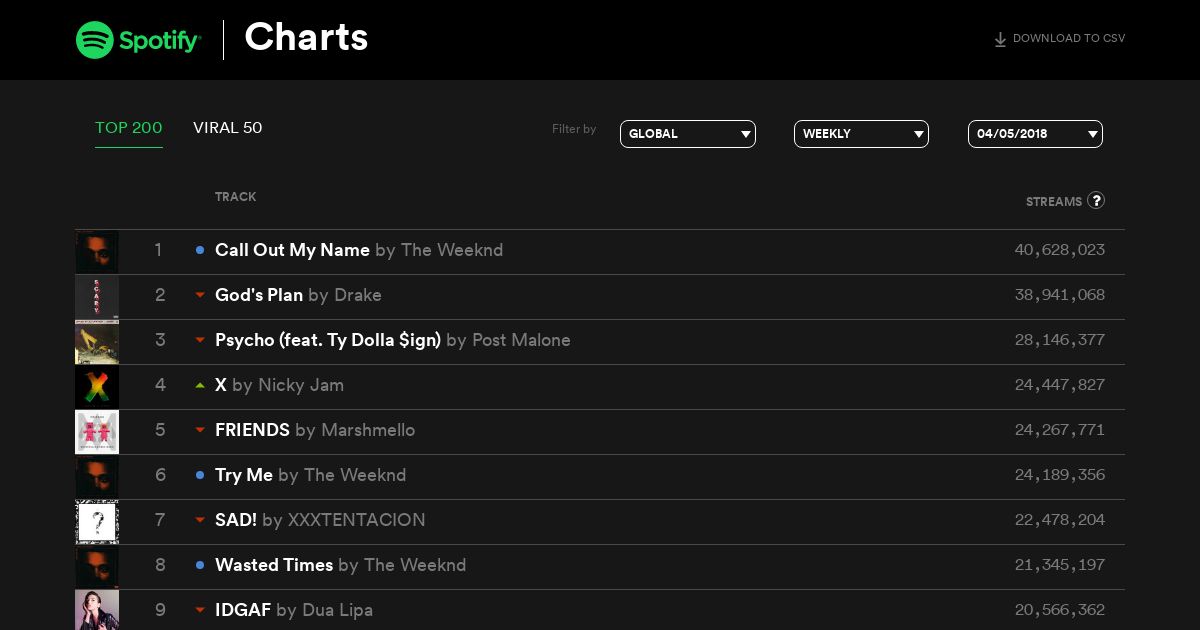Viewport: 1200px width, 630px height.
Task: Click the blue dot beside Call Out My Name
Action: [x=200, y=250]
